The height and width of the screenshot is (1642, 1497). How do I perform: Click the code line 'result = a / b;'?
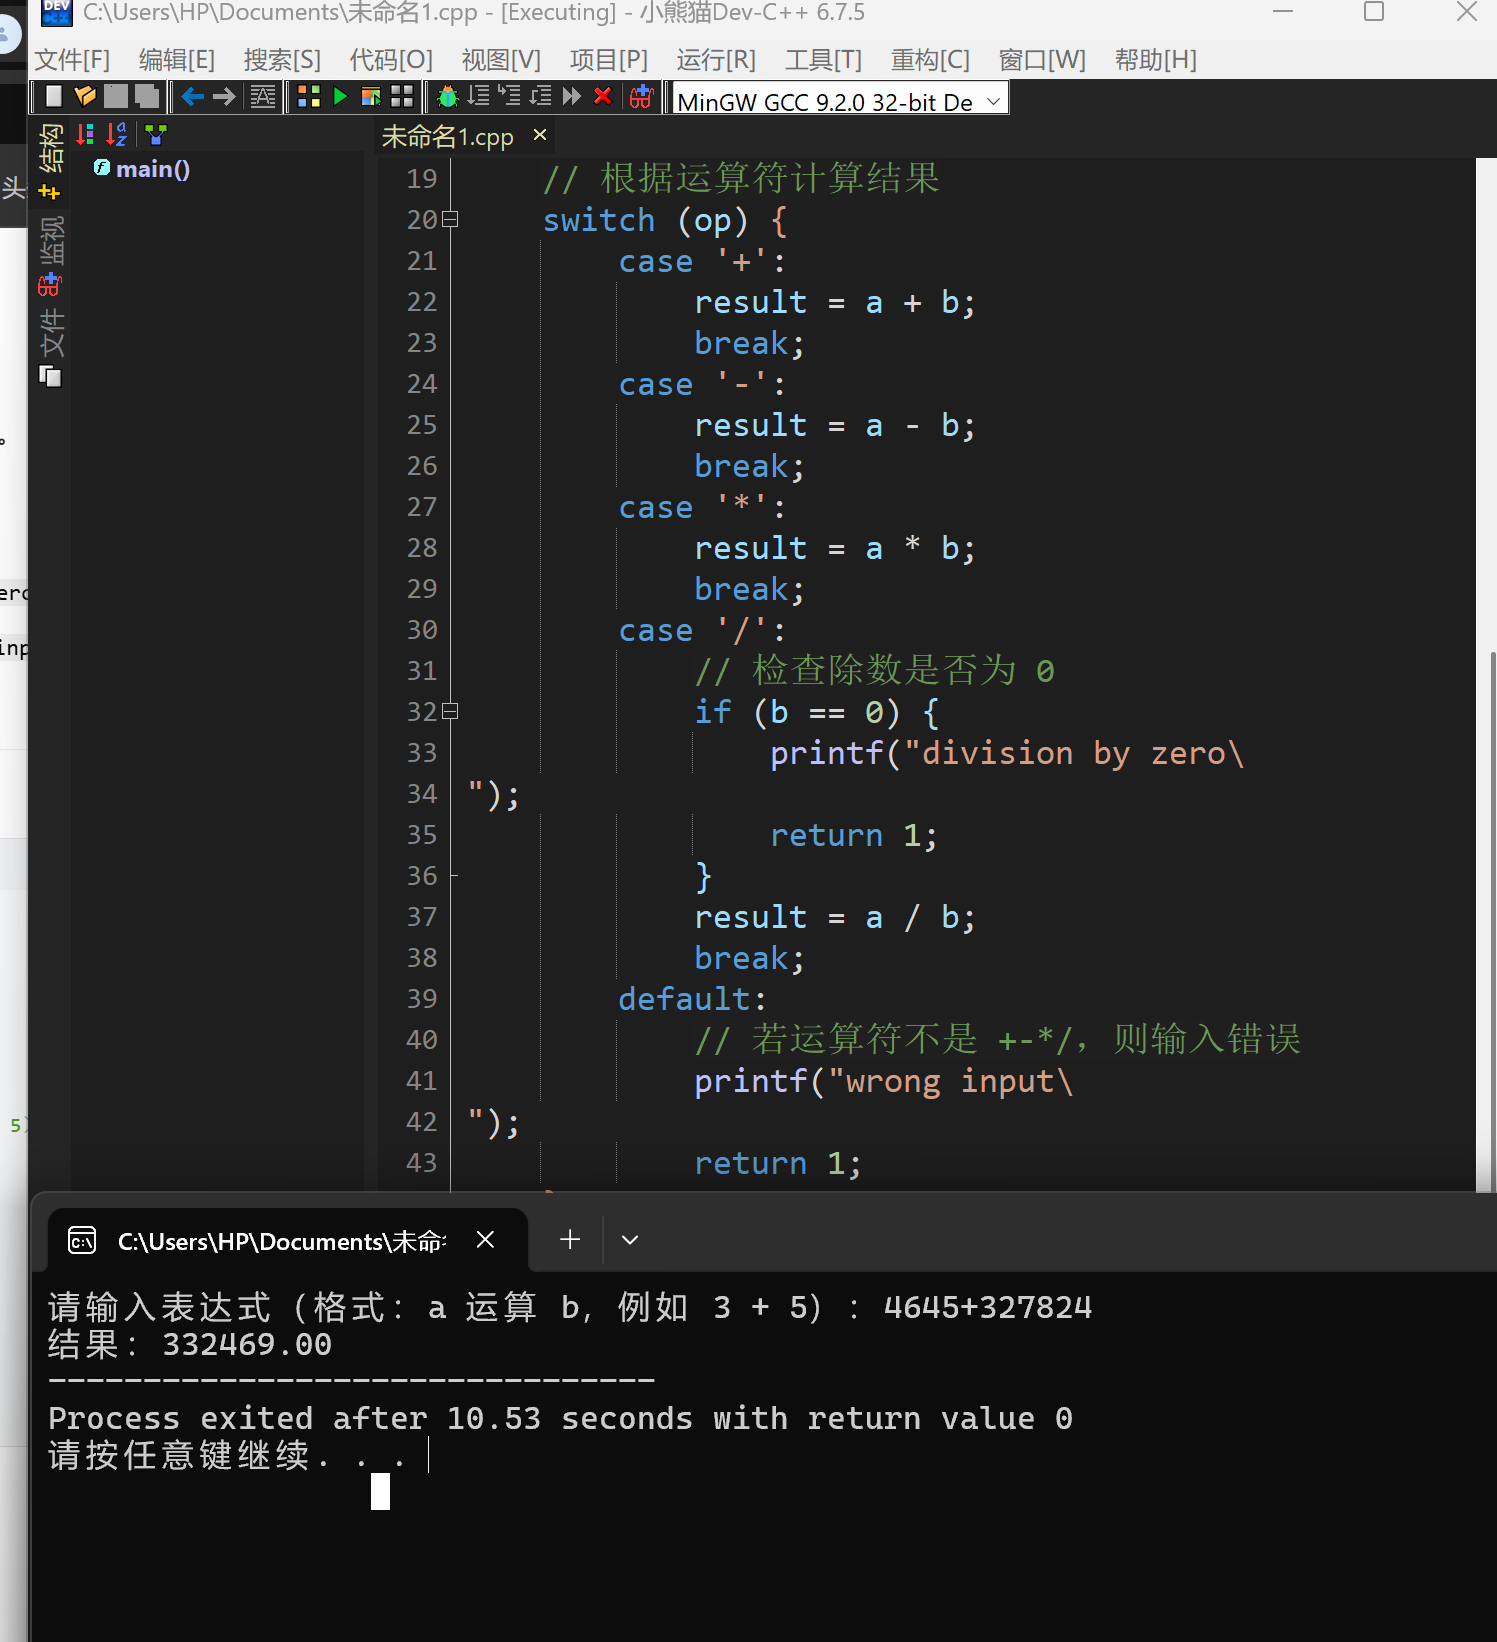[835, 917]
